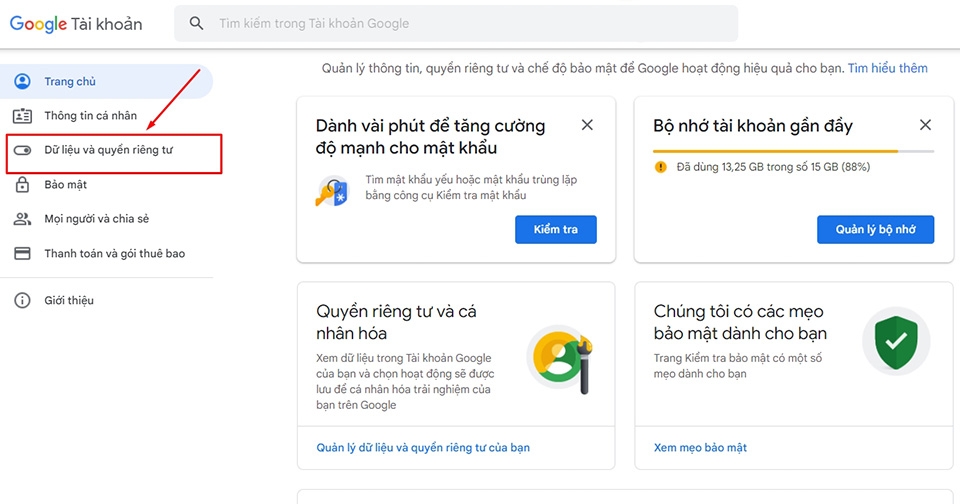Open the Tìm hiểu thêm link
The height and width of the screenshot is (504, 960).
coord(887,68)
